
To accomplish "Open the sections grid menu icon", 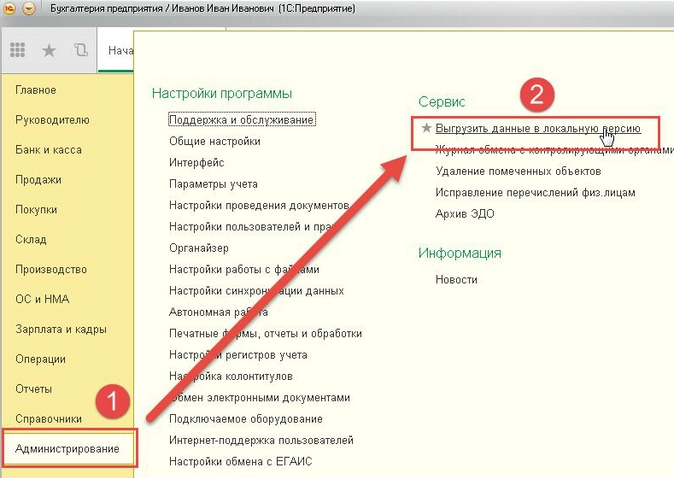I will [x=17, y=50].
